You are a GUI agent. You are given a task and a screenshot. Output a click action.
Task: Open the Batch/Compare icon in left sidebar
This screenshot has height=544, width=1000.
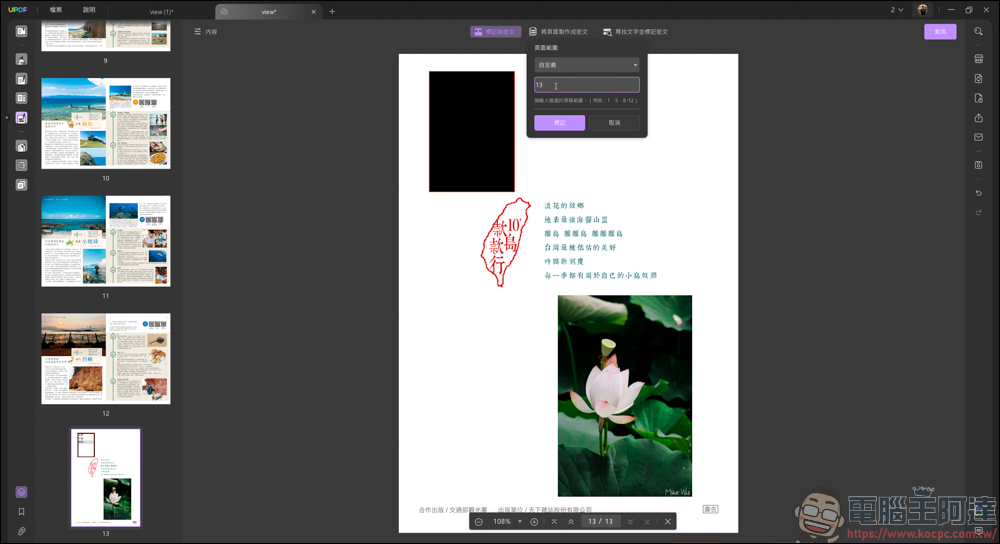point(21,185)
